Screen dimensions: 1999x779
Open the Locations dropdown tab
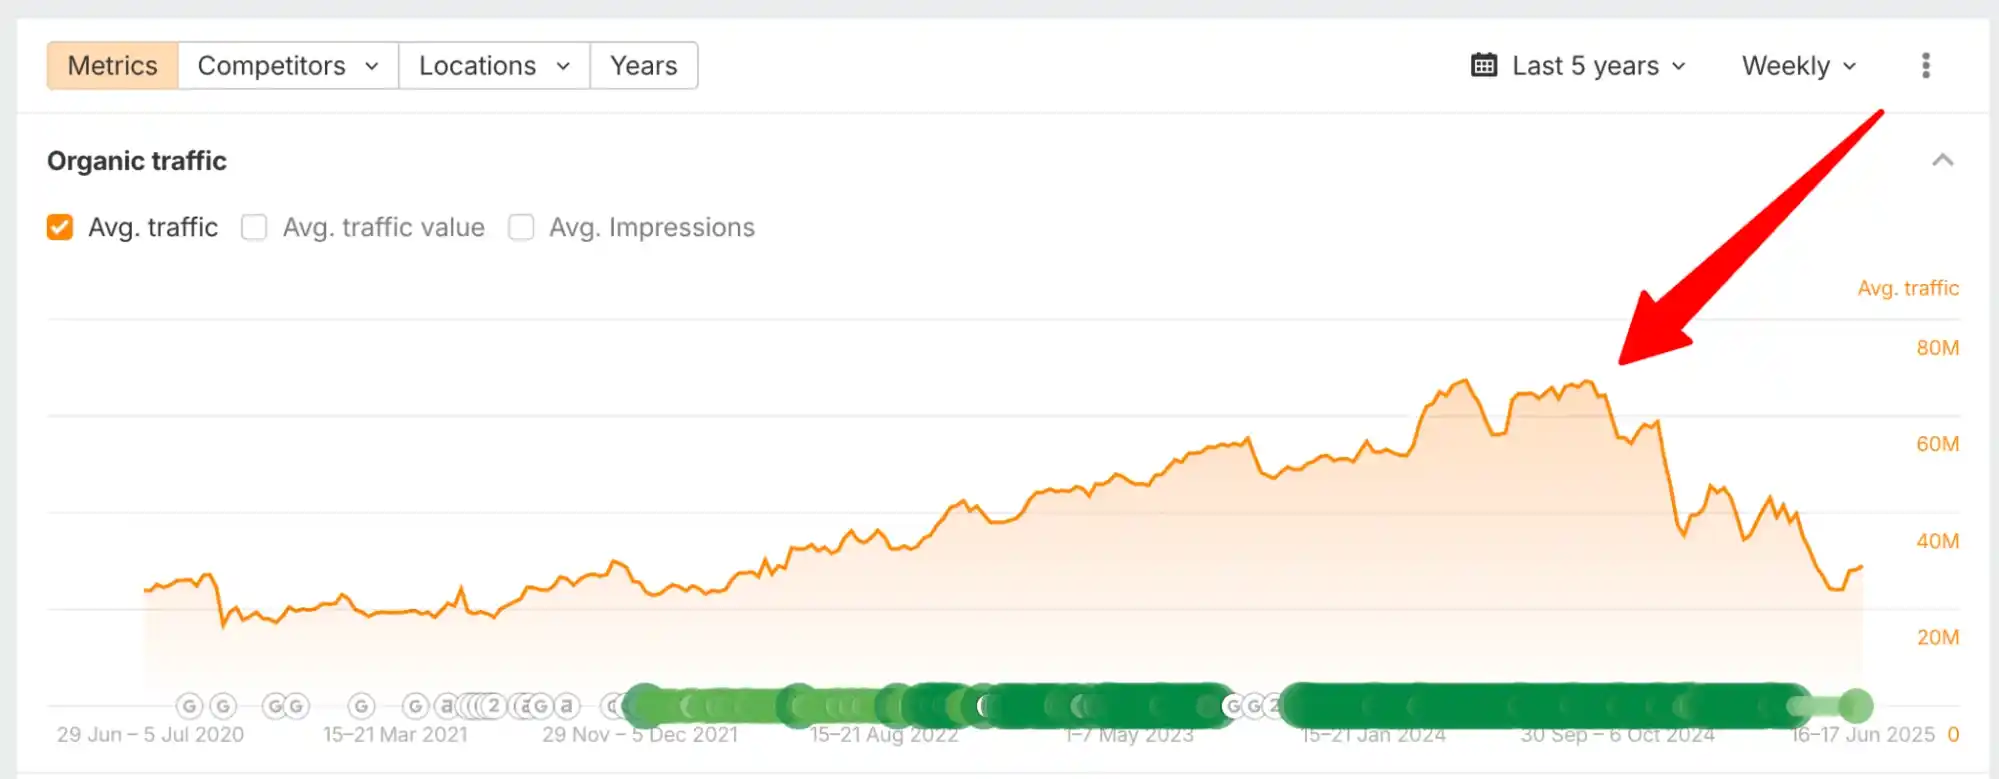(x=494, y=66)
